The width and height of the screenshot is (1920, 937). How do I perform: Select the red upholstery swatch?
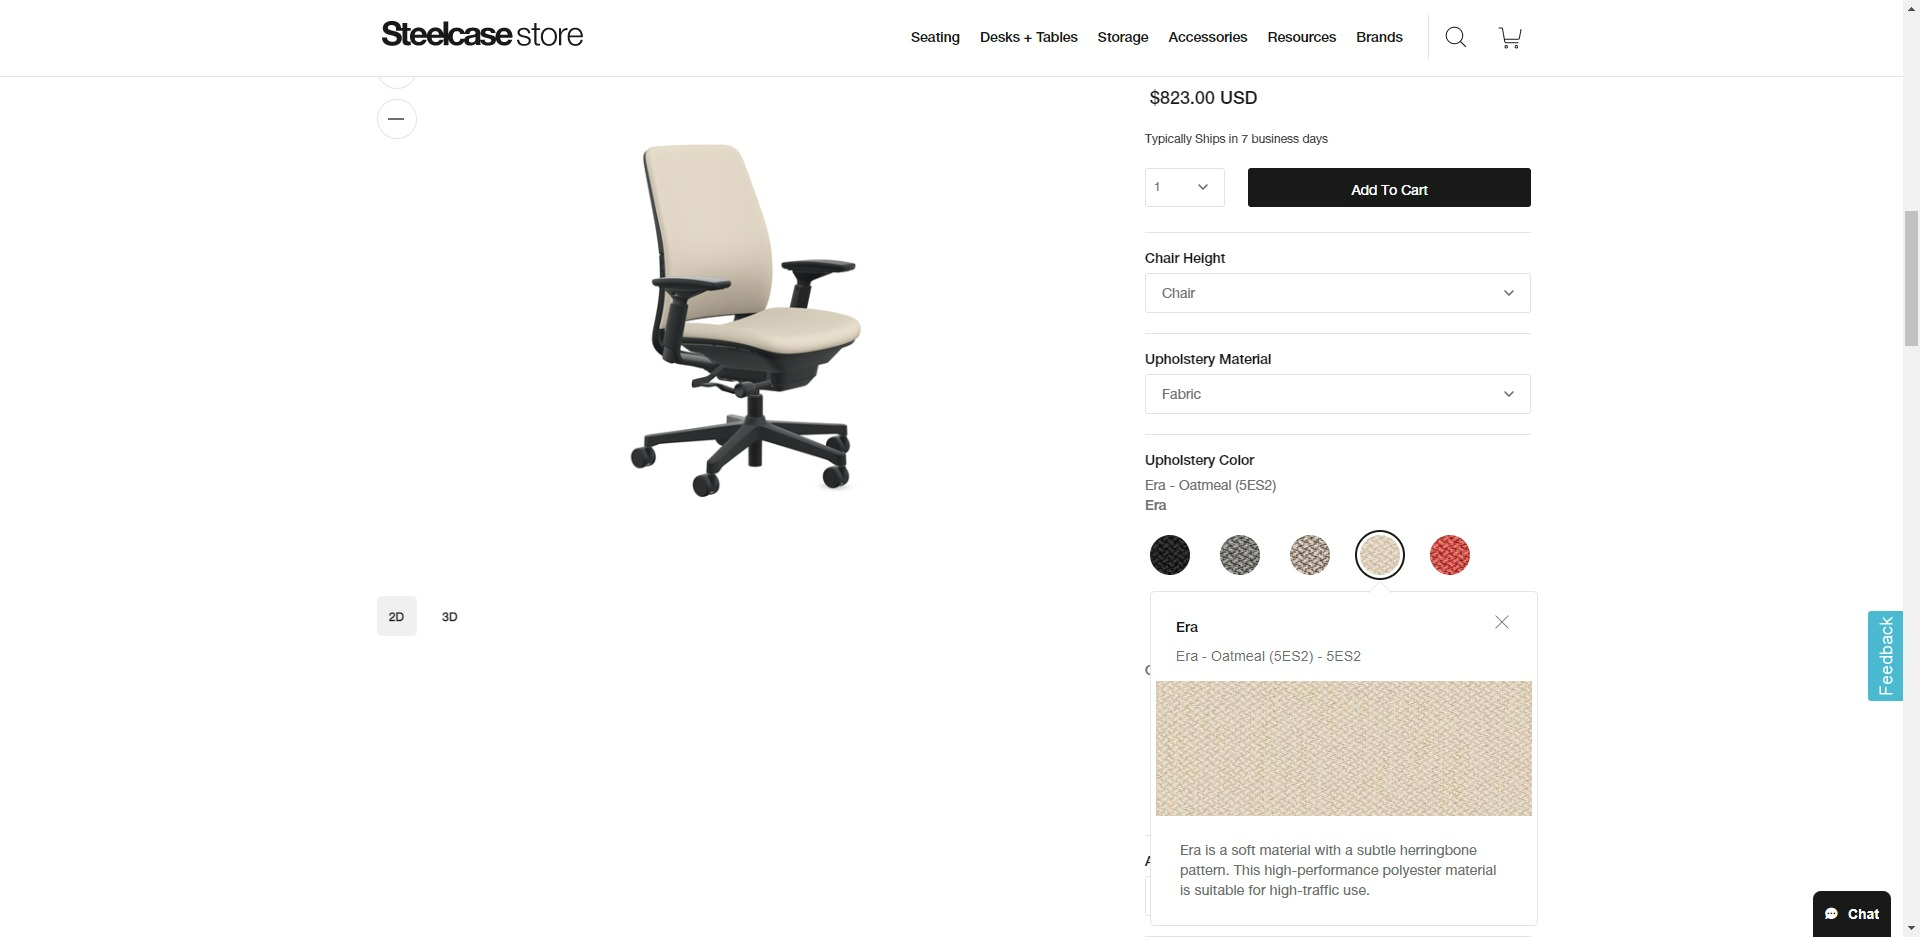click(x=1450, y=555)
